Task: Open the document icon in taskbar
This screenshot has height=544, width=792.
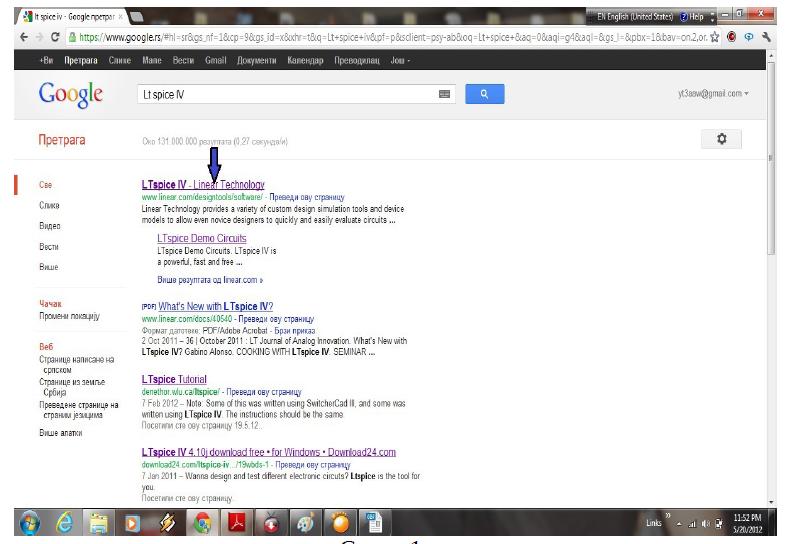Action: pyautogui.click(x=375, y=523)
